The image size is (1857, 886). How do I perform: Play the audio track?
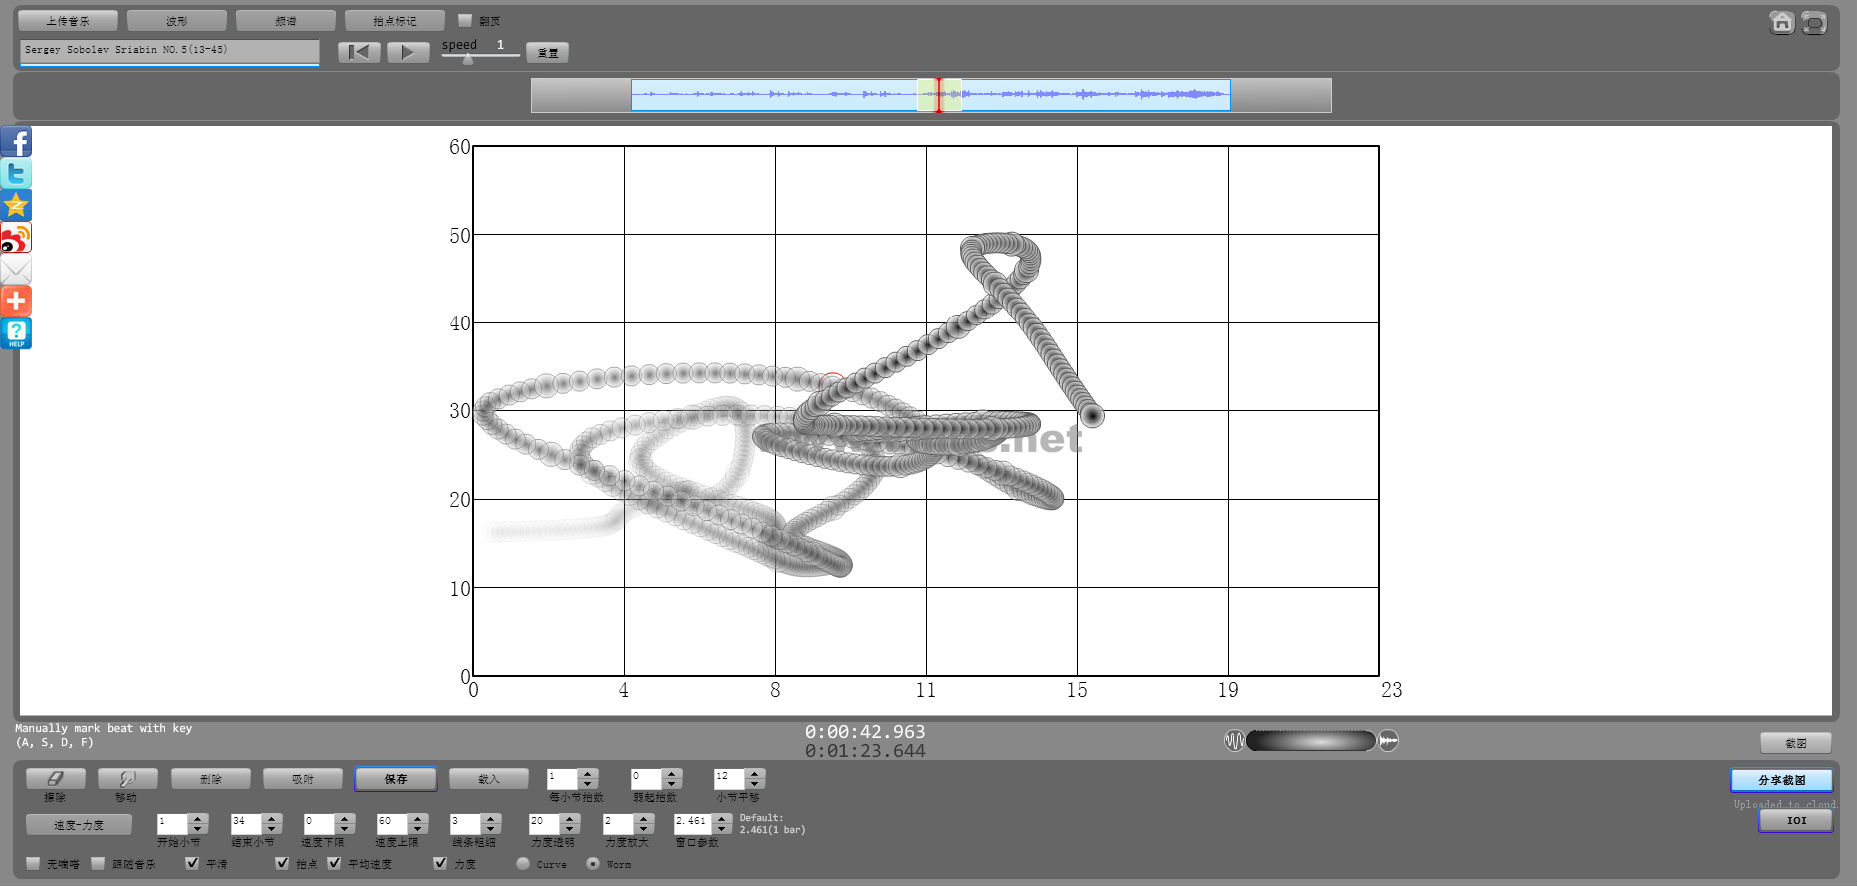pyautogui.click(x=408, y=52)
